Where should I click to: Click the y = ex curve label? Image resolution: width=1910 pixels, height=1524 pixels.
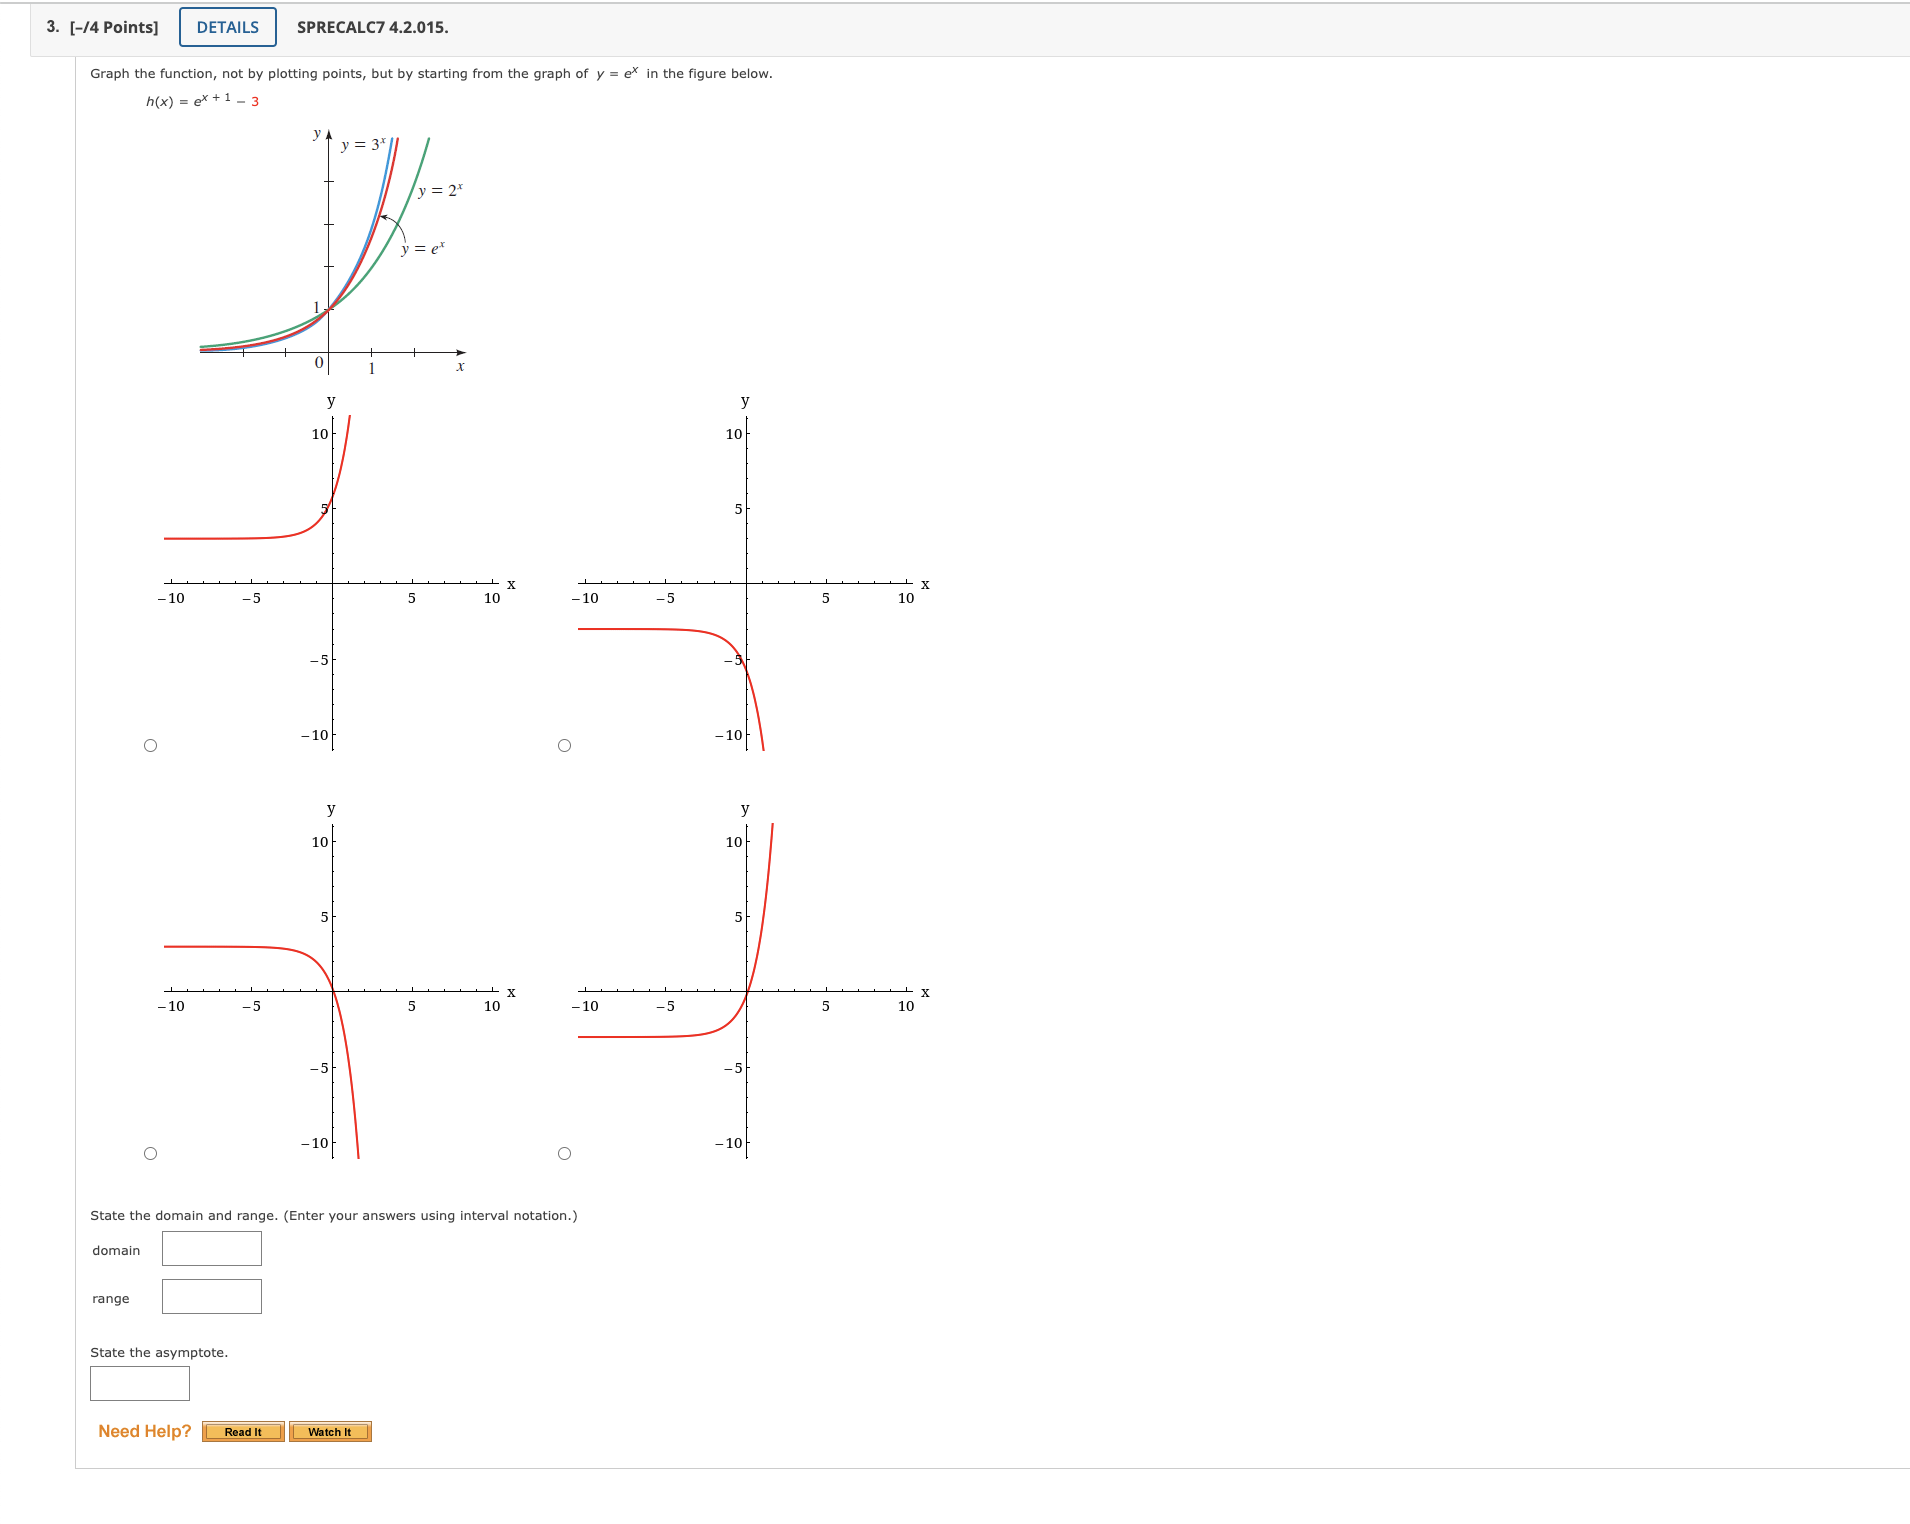click(424, 247)
